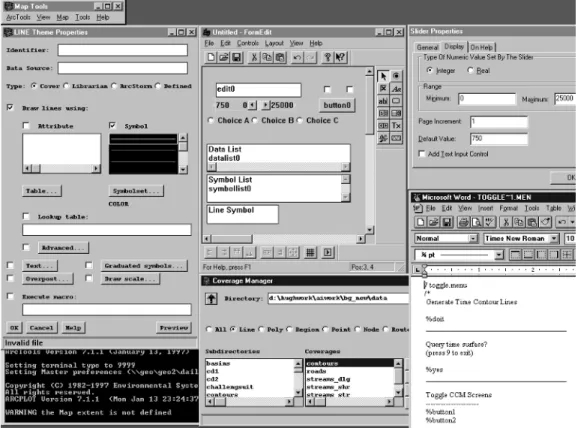Screen dimensions: 578x428
Task: Click Undo arrow in FormEdit toolbar
Action: pos(297,58)
